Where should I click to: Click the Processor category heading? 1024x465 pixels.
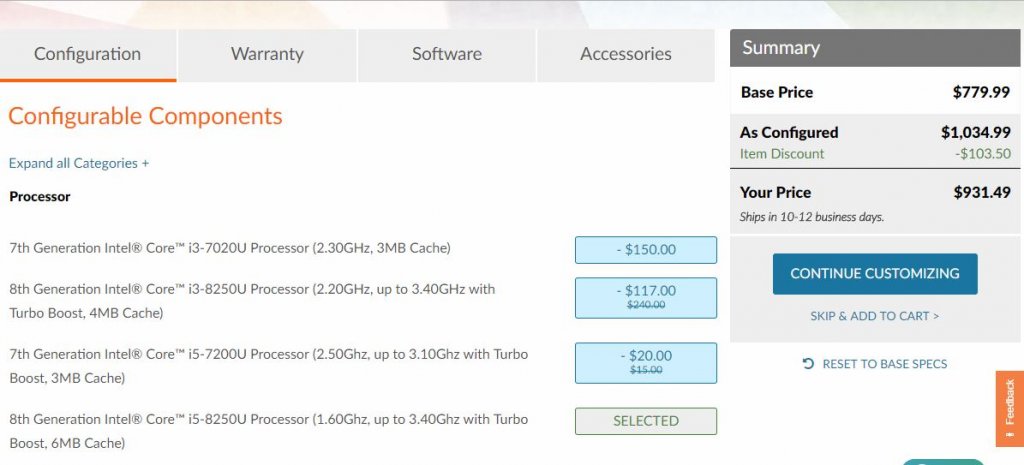(40, 197)
